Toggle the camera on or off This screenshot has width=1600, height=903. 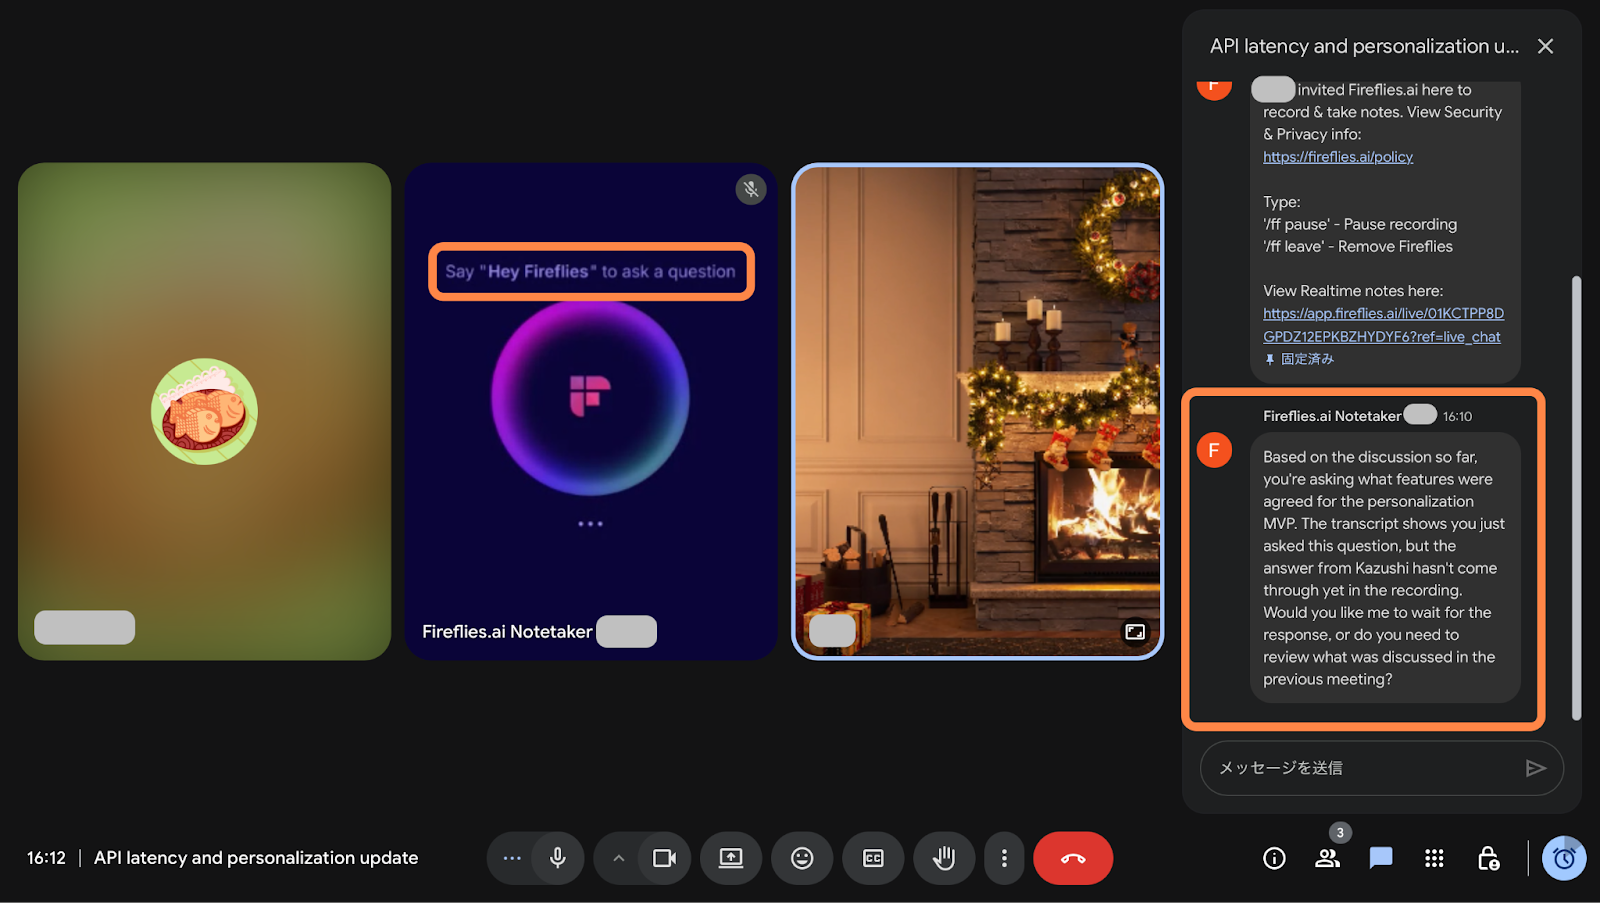[x=664, y=858]
